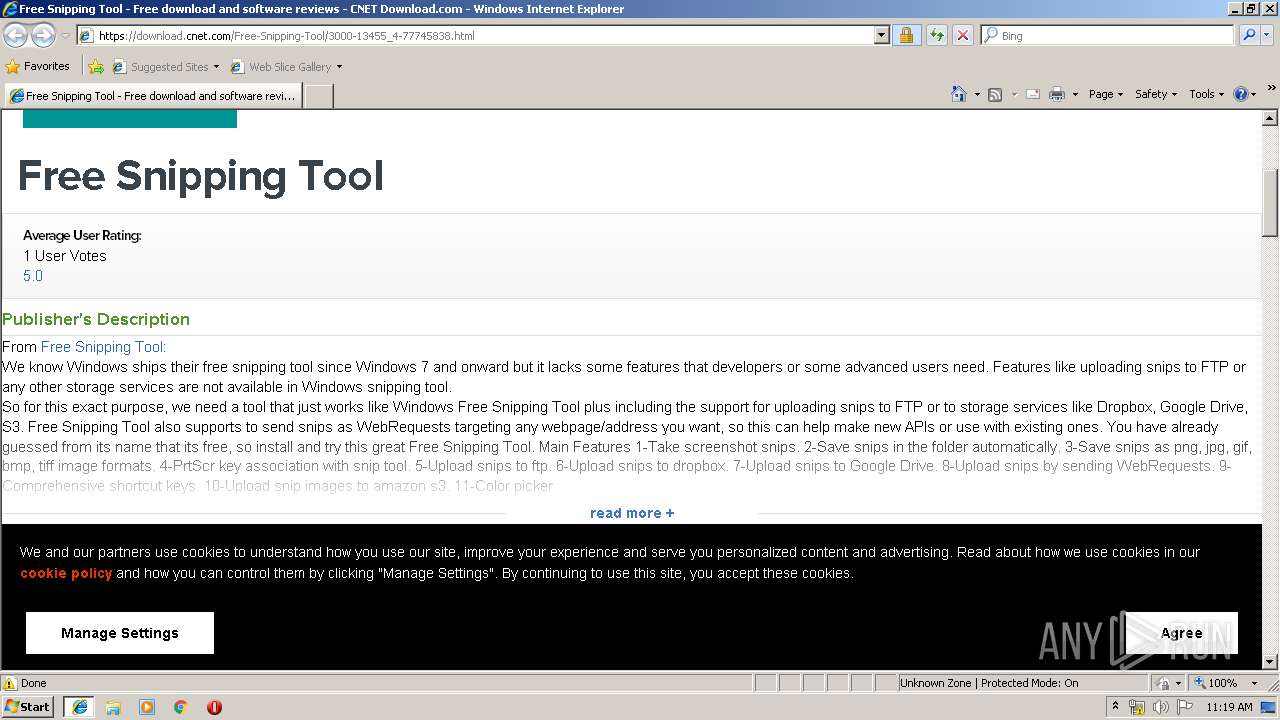Click the 5.0 rating link

33,276
